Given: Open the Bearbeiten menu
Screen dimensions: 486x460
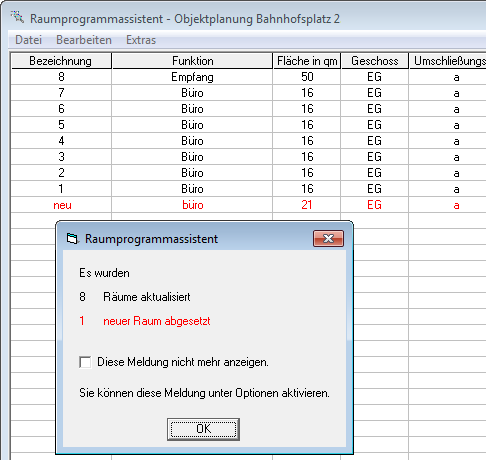Looking at the screenshot, I should [84, 40].
